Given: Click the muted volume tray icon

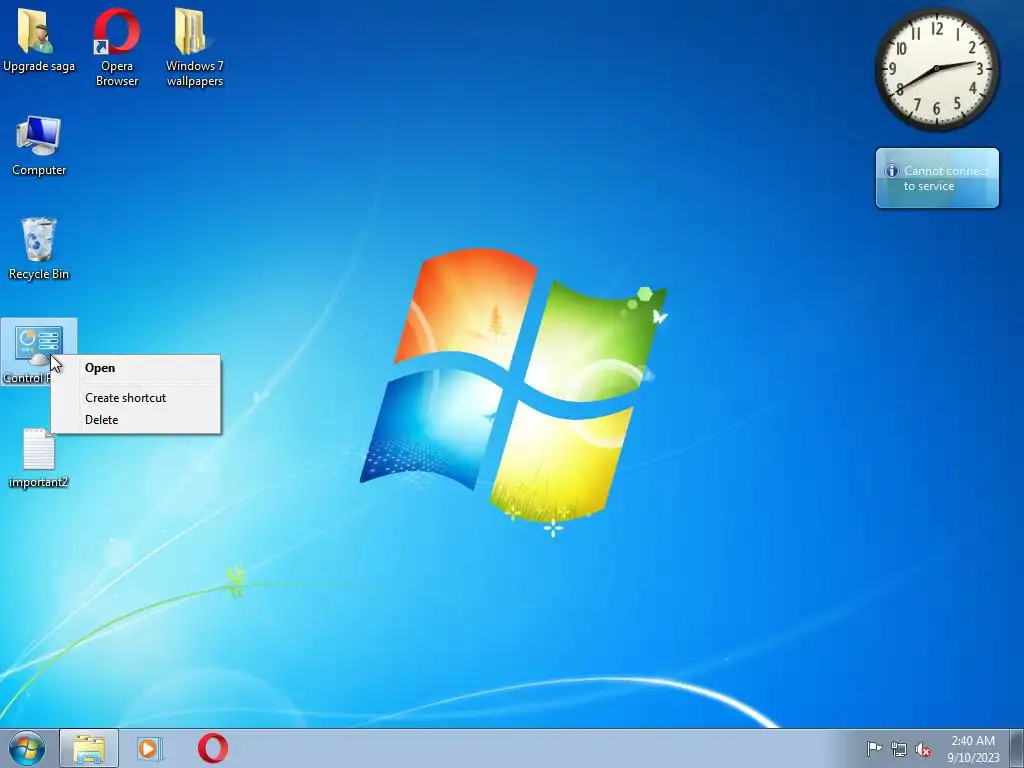Looking at the screenshot, I should click(923, 750).
